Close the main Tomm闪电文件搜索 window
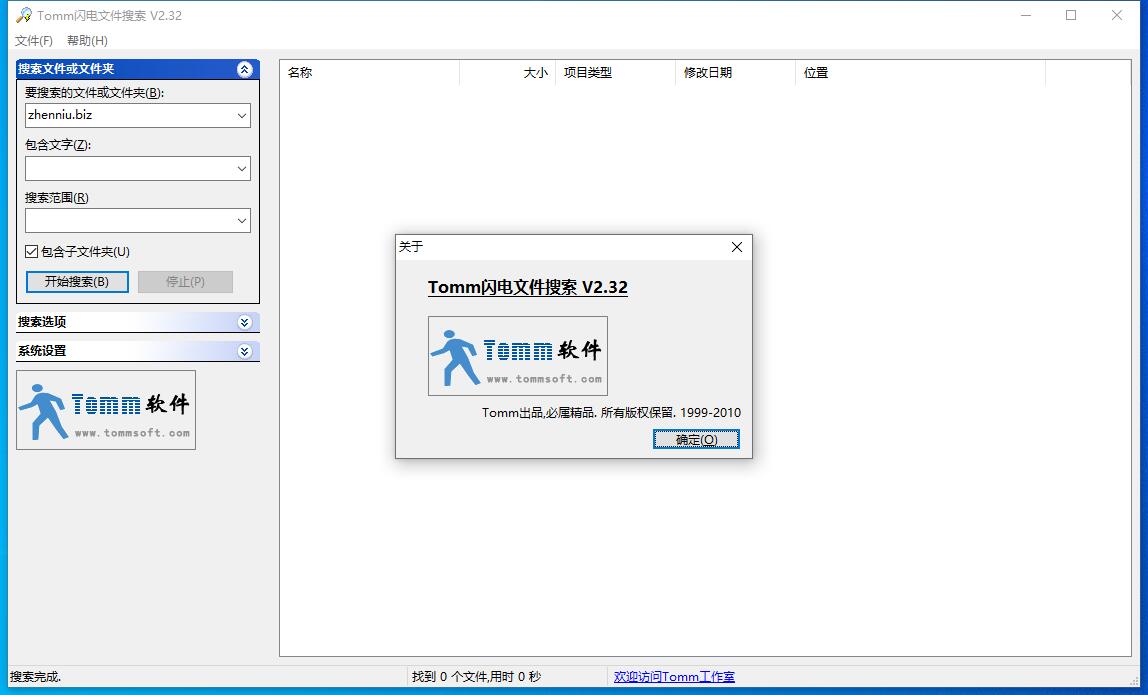The height and width of the screenshot is (695, 1148). click(1117, 15)
